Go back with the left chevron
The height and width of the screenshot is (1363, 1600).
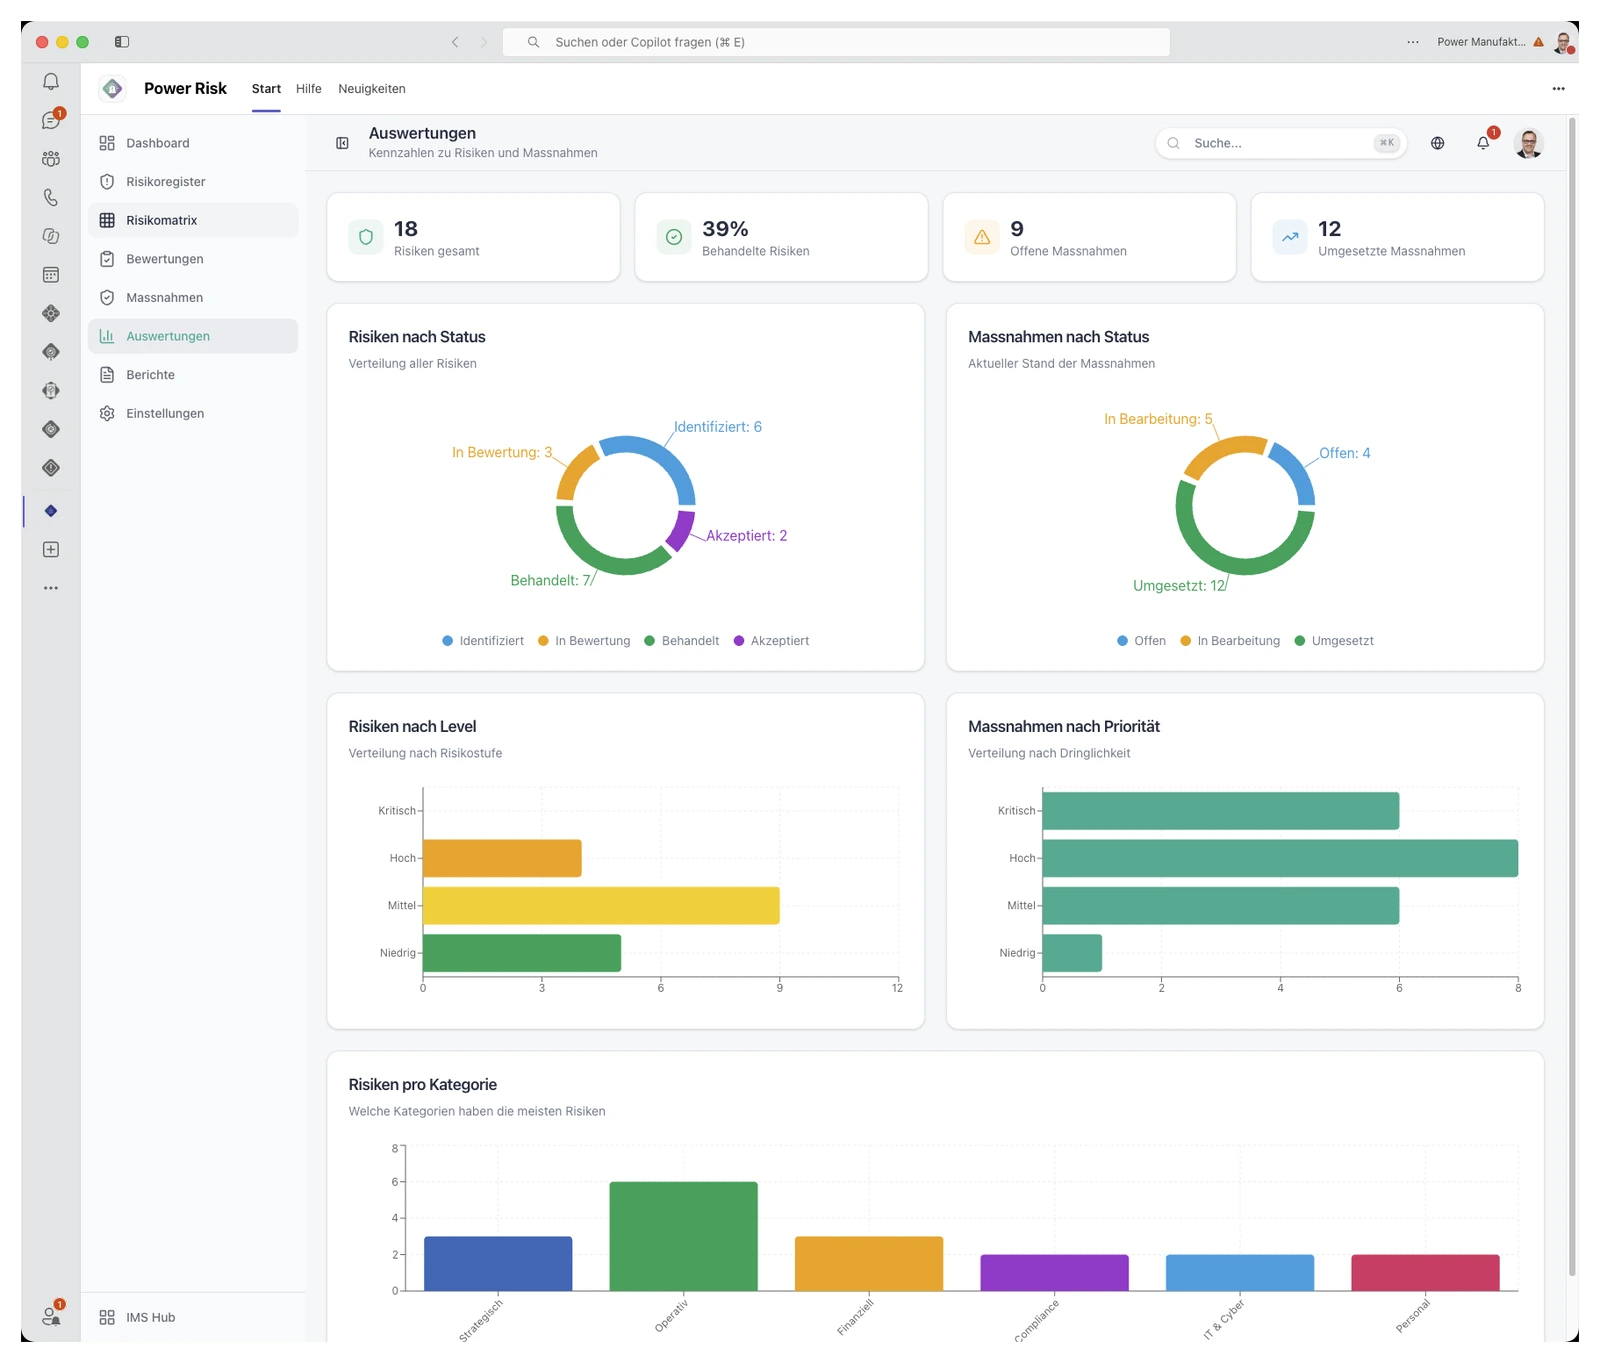[455, 42]
